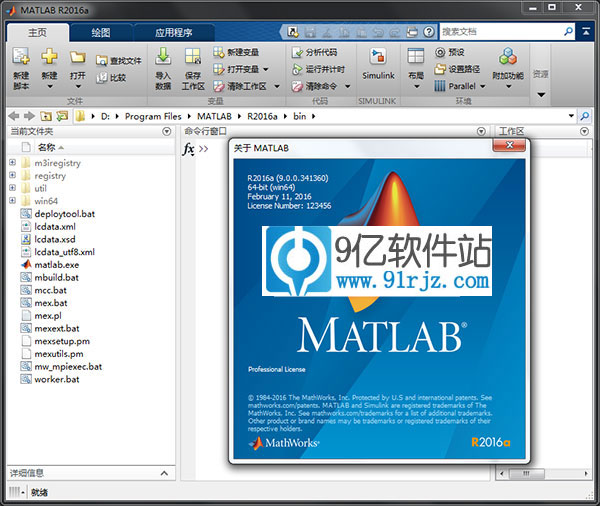The image size is (600, 506).
Task: Click the Open (打开) folder icon
Action: coord(78,57)
